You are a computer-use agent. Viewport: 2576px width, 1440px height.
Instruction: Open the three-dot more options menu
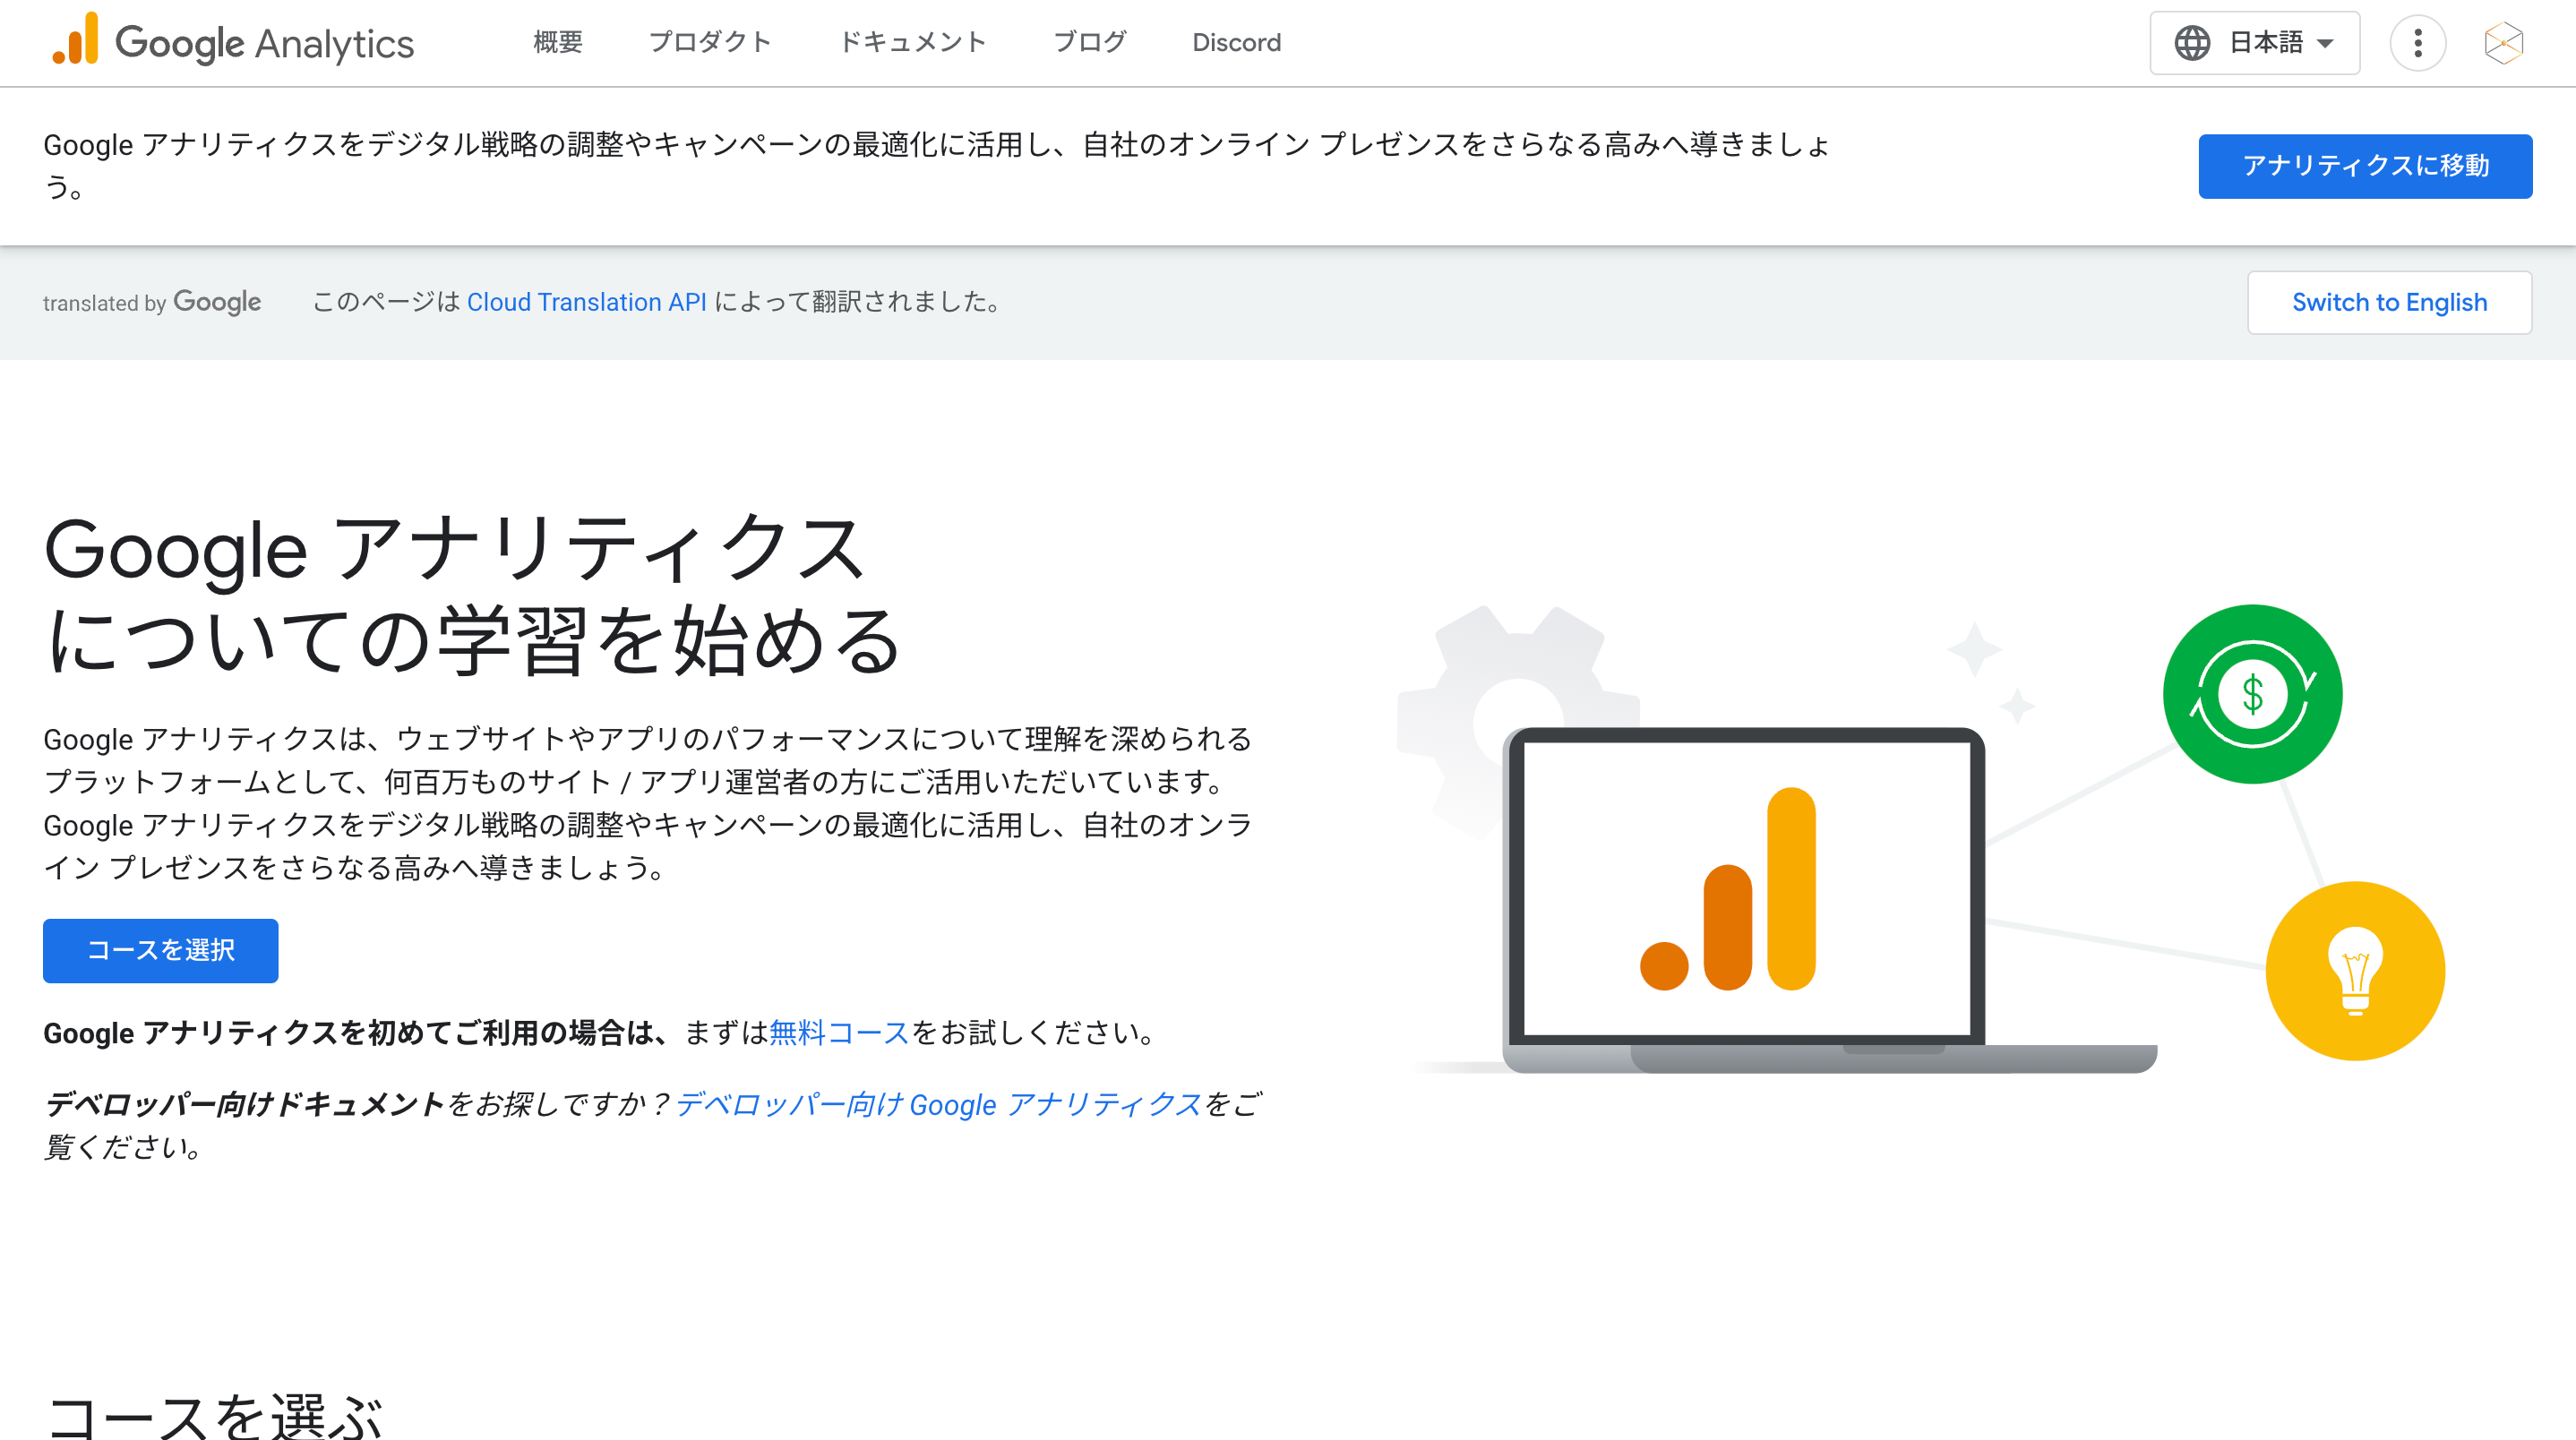click(x=2417, y=43)
